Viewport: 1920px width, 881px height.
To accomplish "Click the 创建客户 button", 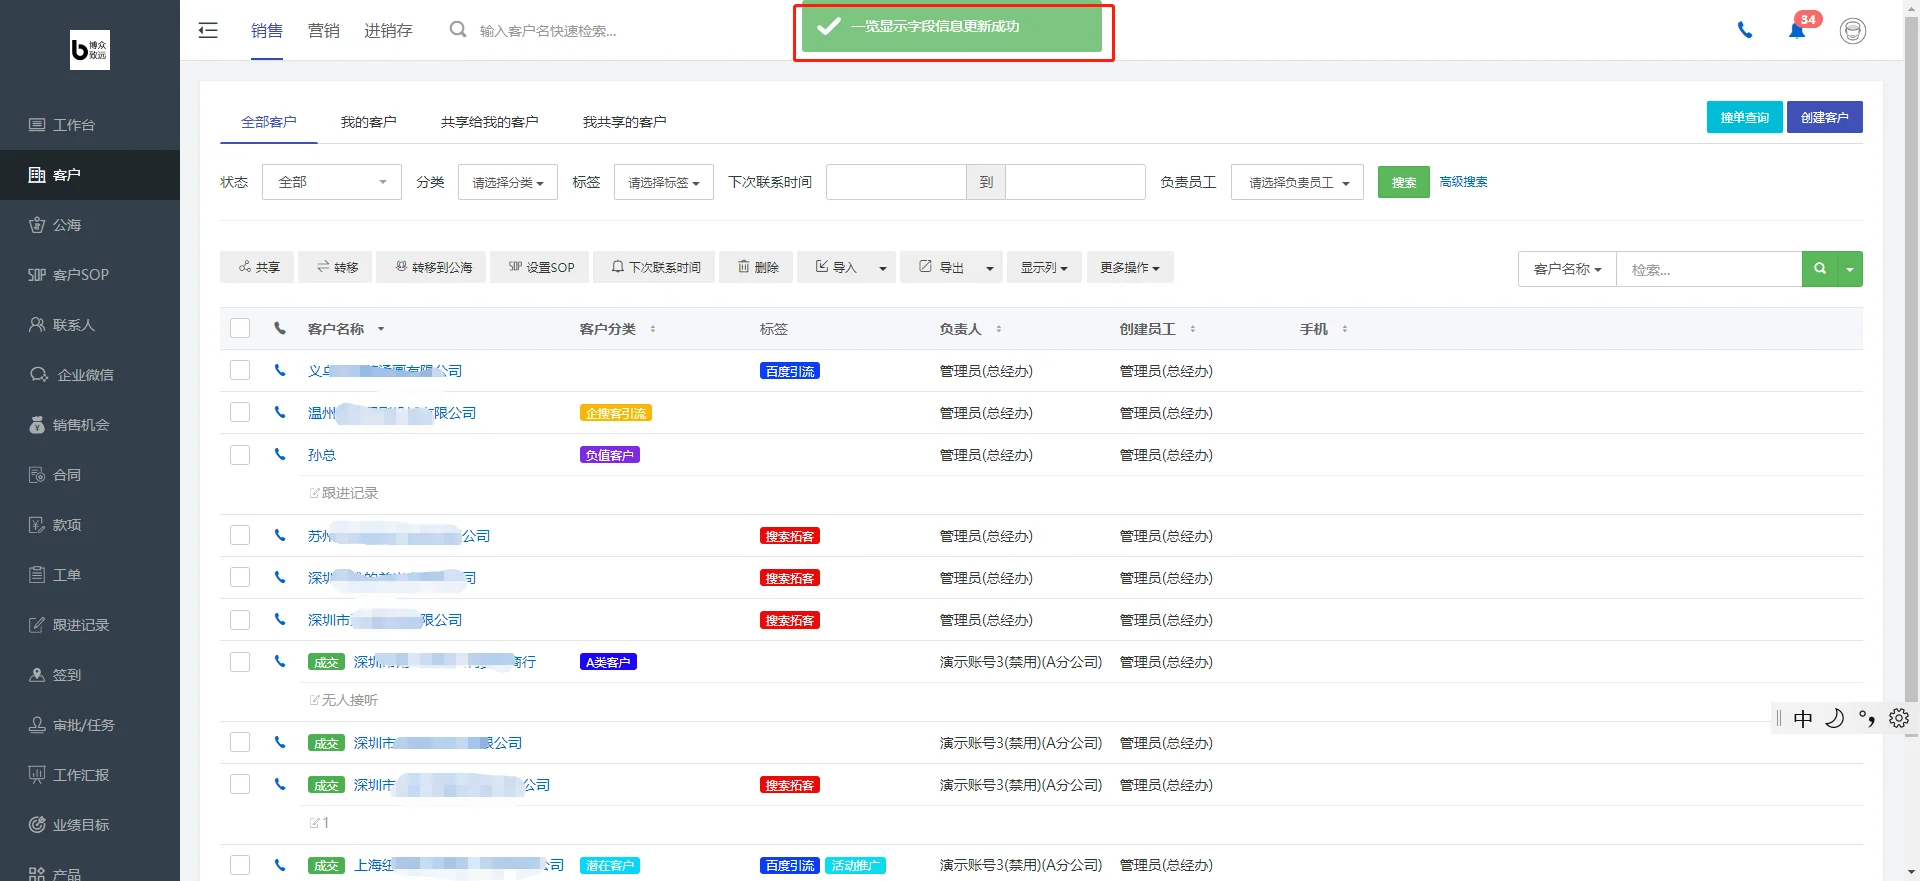I will pyautogui.click(x=1824, y=117).
